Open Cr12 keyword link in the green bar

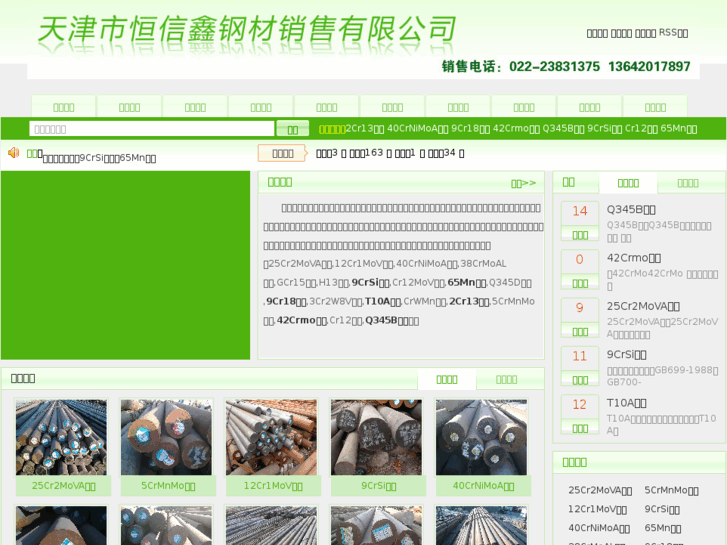[x=641, y=128]
